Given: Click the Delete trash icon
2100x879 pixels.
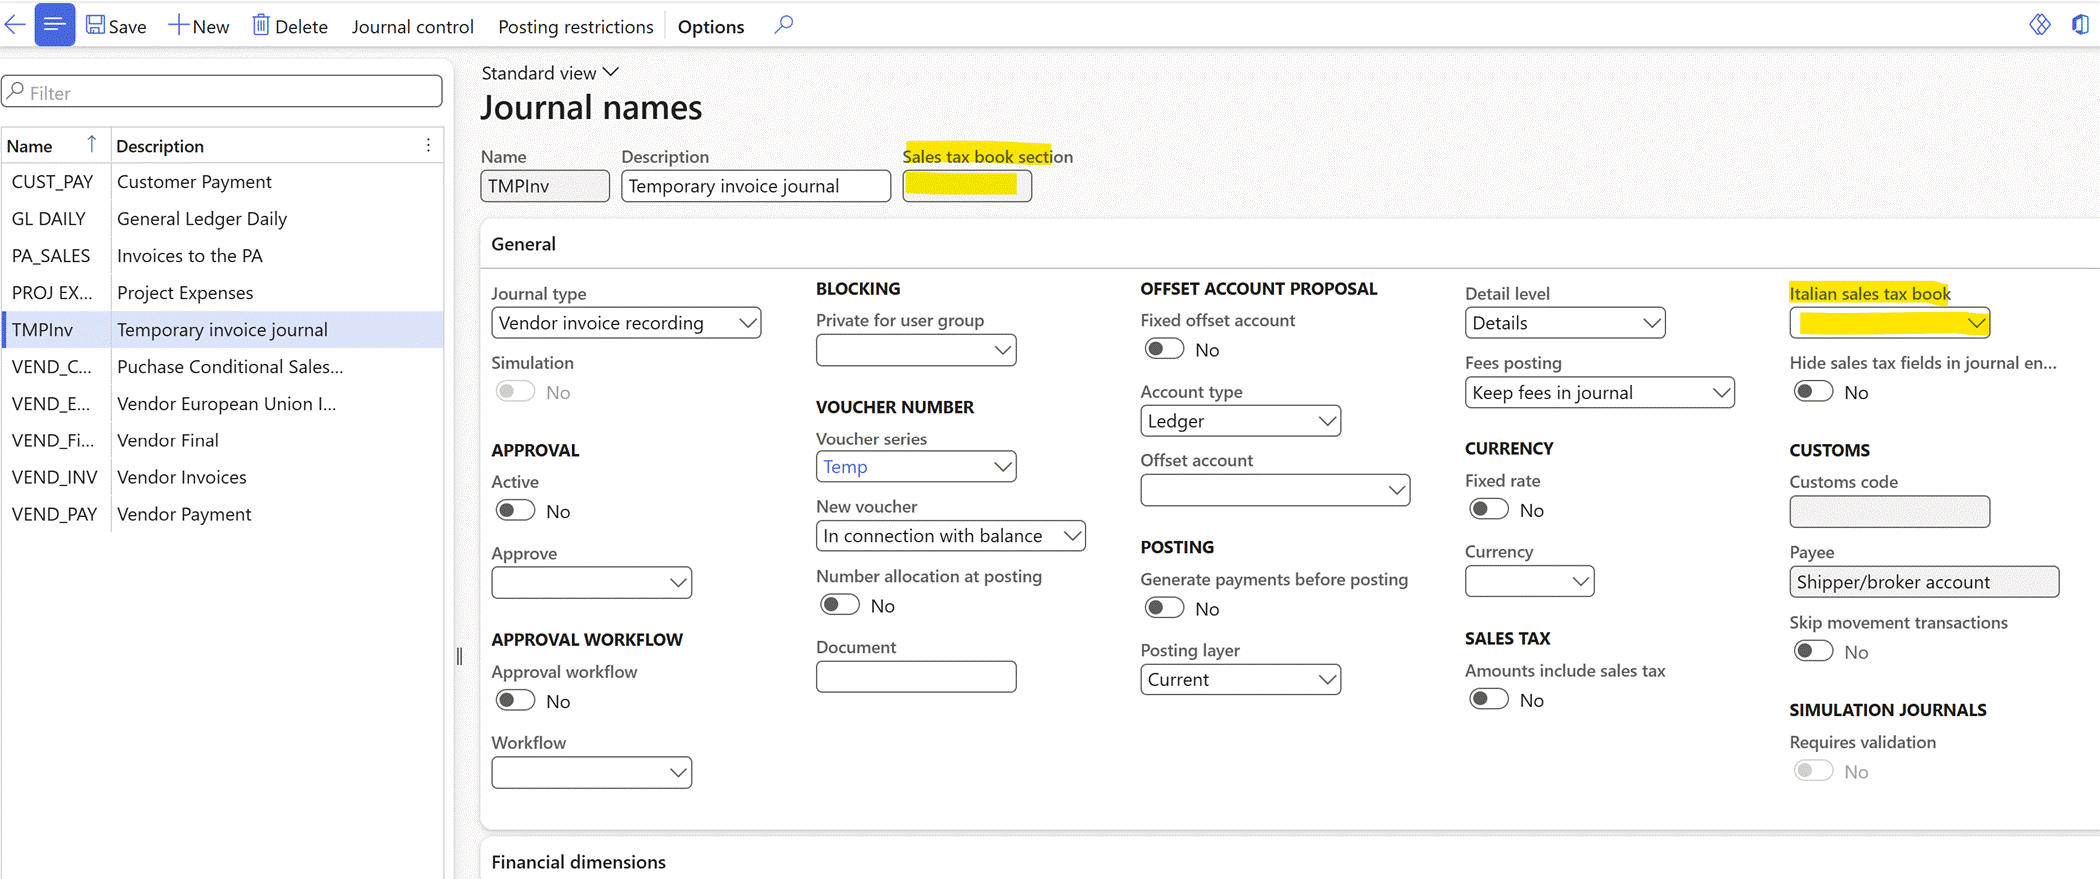Looking at the screenshot, I should click(261, 25).
